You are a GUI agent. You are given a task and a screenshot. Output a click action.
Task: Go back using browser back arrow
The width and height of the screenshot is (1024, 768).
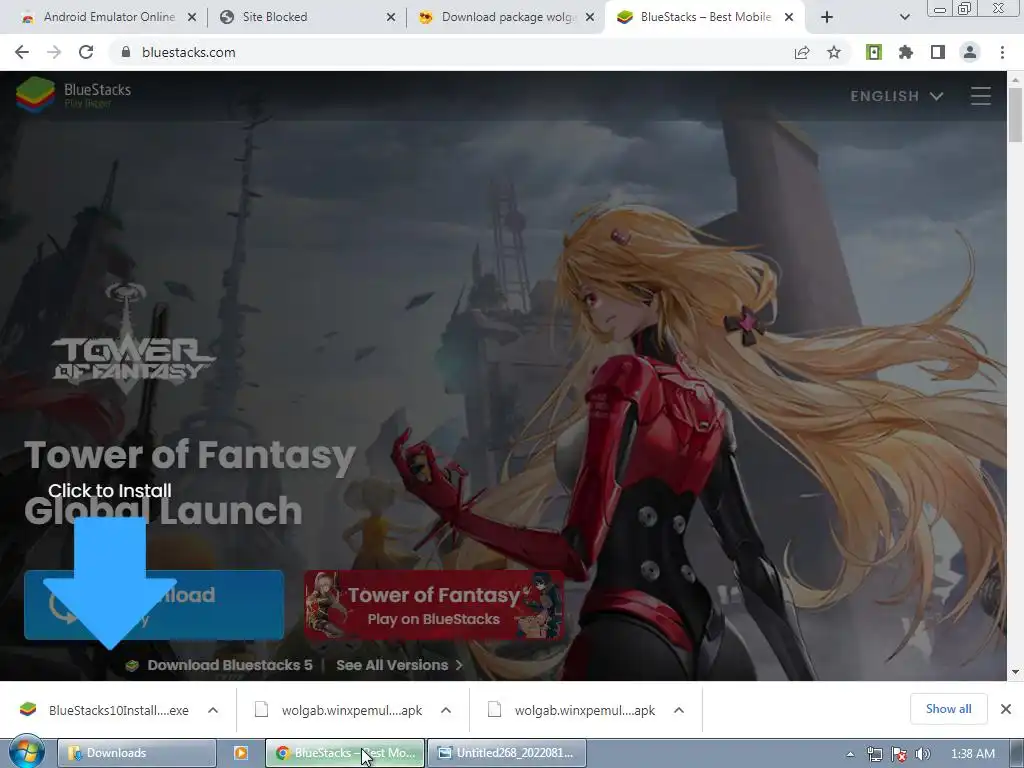point(22,52)
